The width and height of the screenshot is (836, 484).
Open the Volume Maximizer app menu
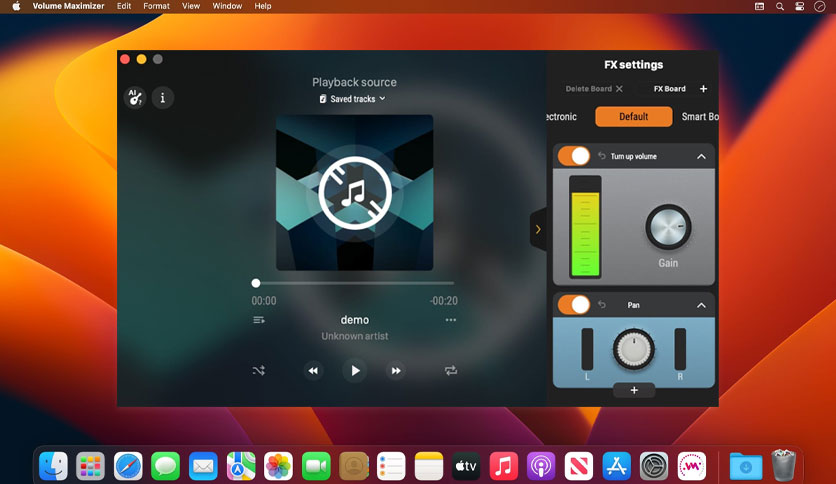pos(68,6)
